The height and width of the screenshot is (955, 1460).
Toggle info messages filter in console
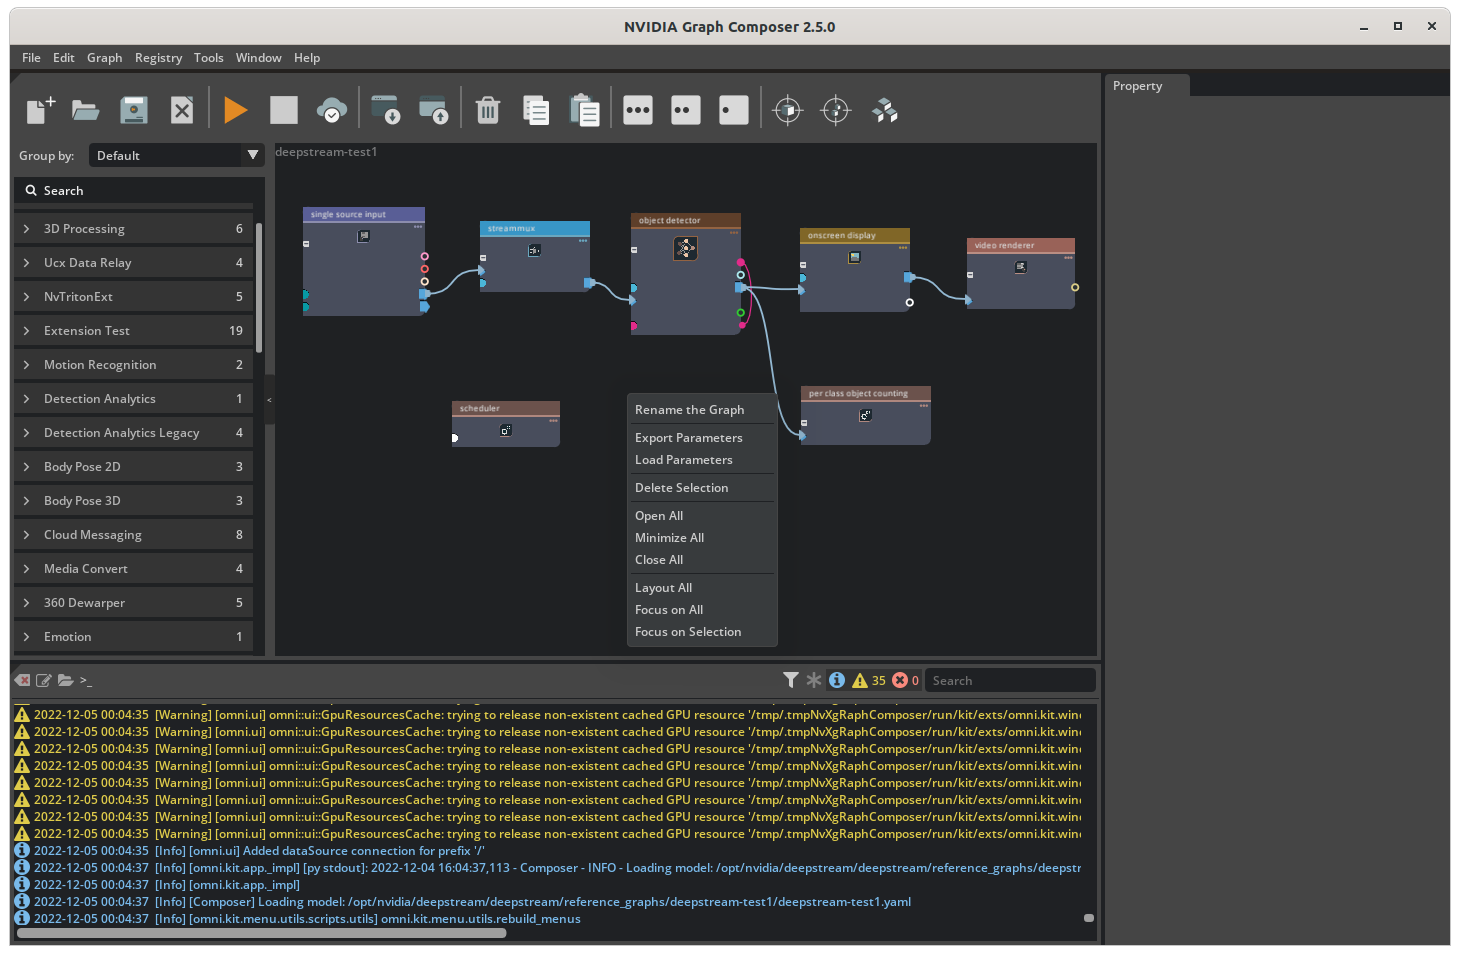(x=837, y=680)
